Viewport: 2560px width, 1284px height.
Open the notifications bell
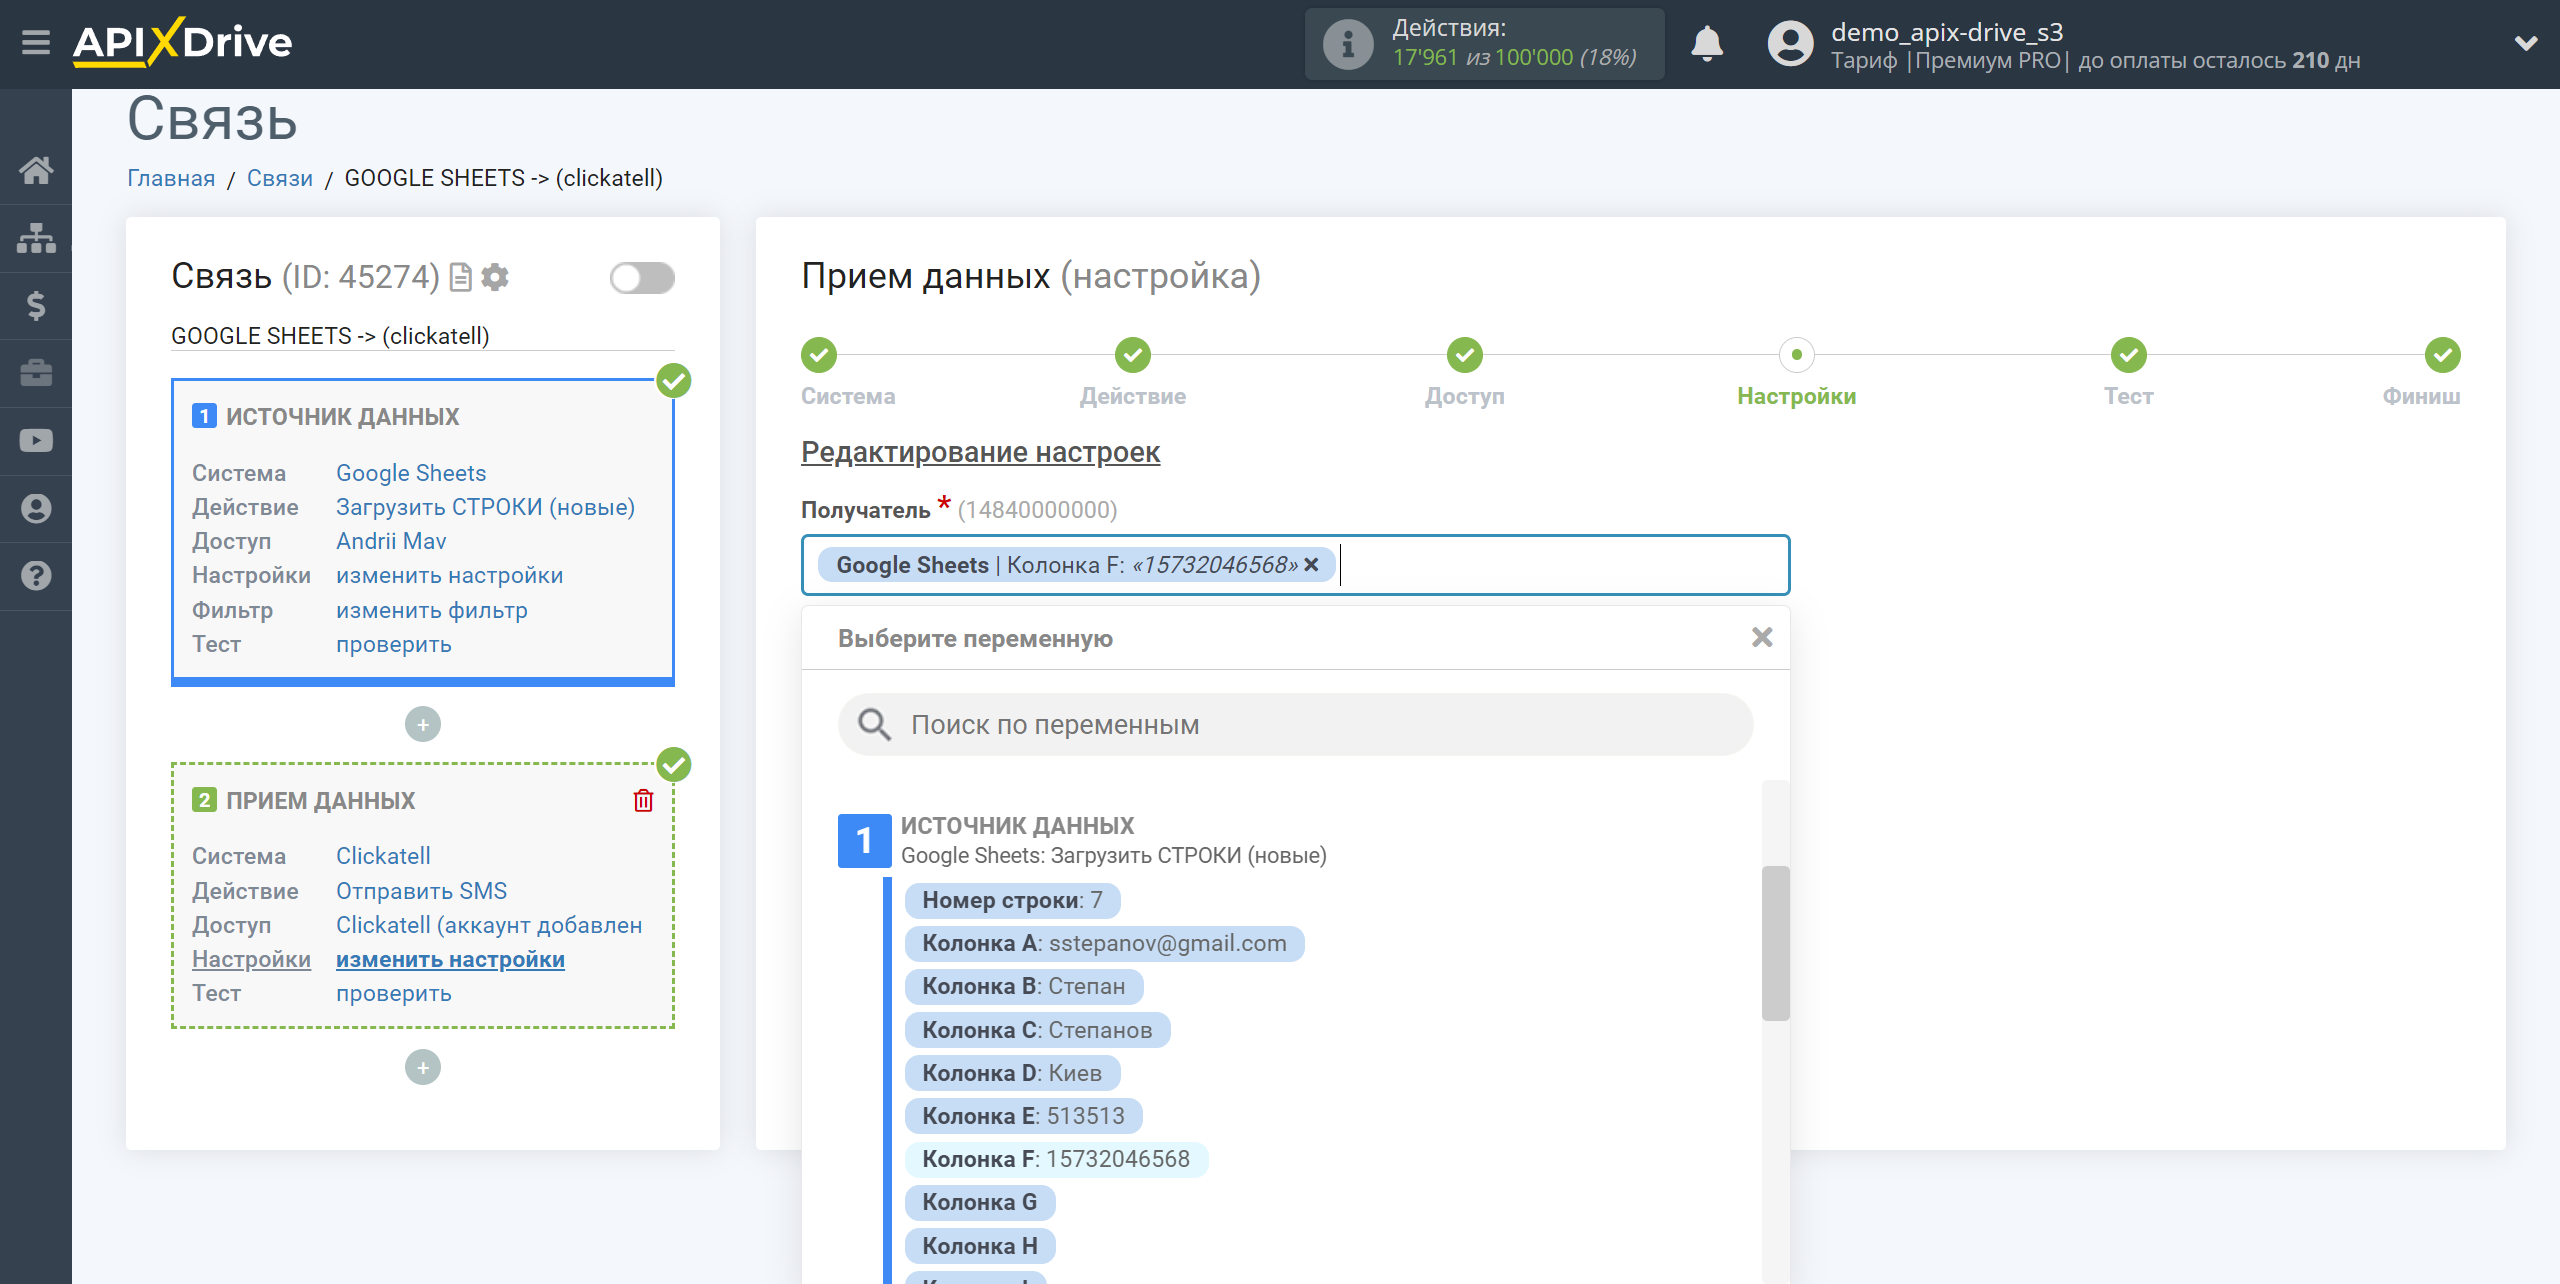1707,44
